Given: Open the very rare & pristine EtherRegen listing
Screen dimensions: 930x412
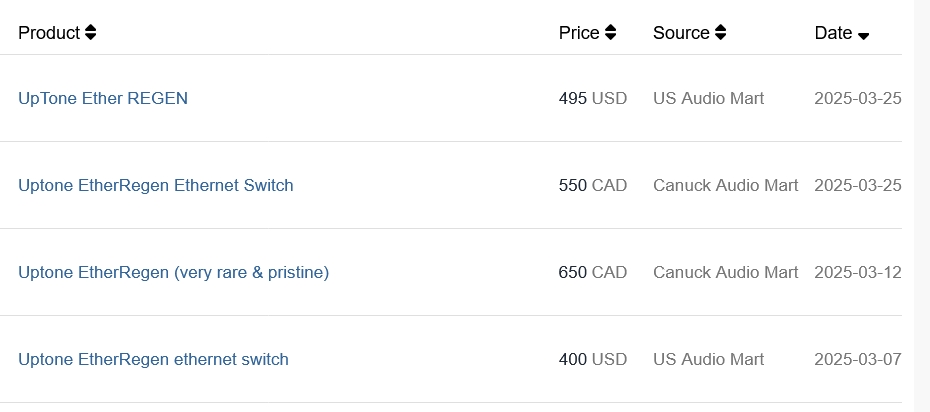Looking at the screenshot, I should pyautogui.click(x=173, y=272).
